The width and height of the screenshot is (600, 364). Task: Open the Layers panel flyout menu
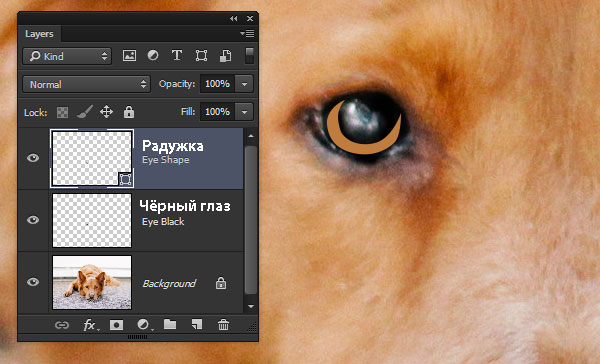coord(248,34)
